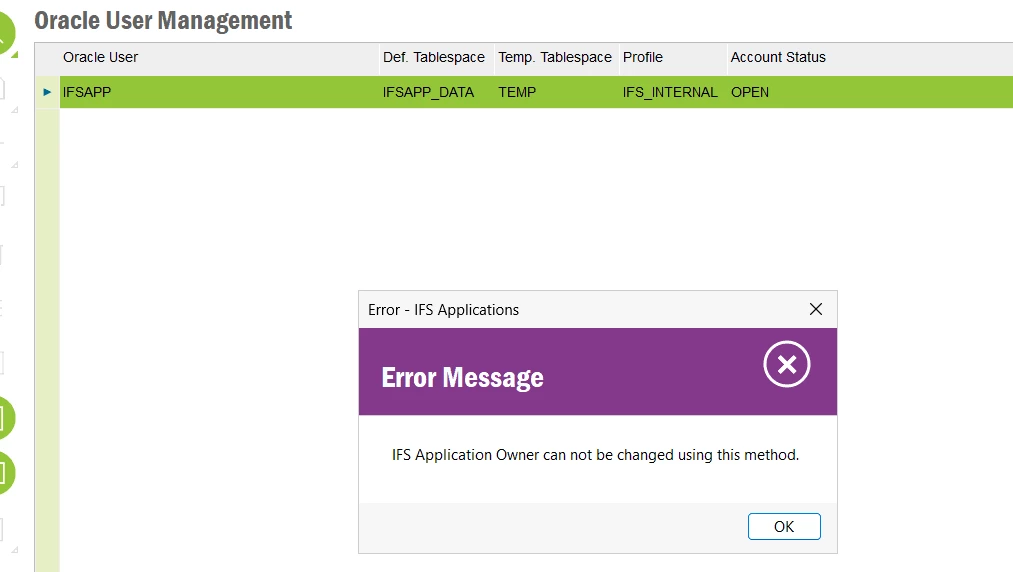Close the Error - IFS Applications dialog
This screenshot has width=1013, height=572.
click(816, 309)
